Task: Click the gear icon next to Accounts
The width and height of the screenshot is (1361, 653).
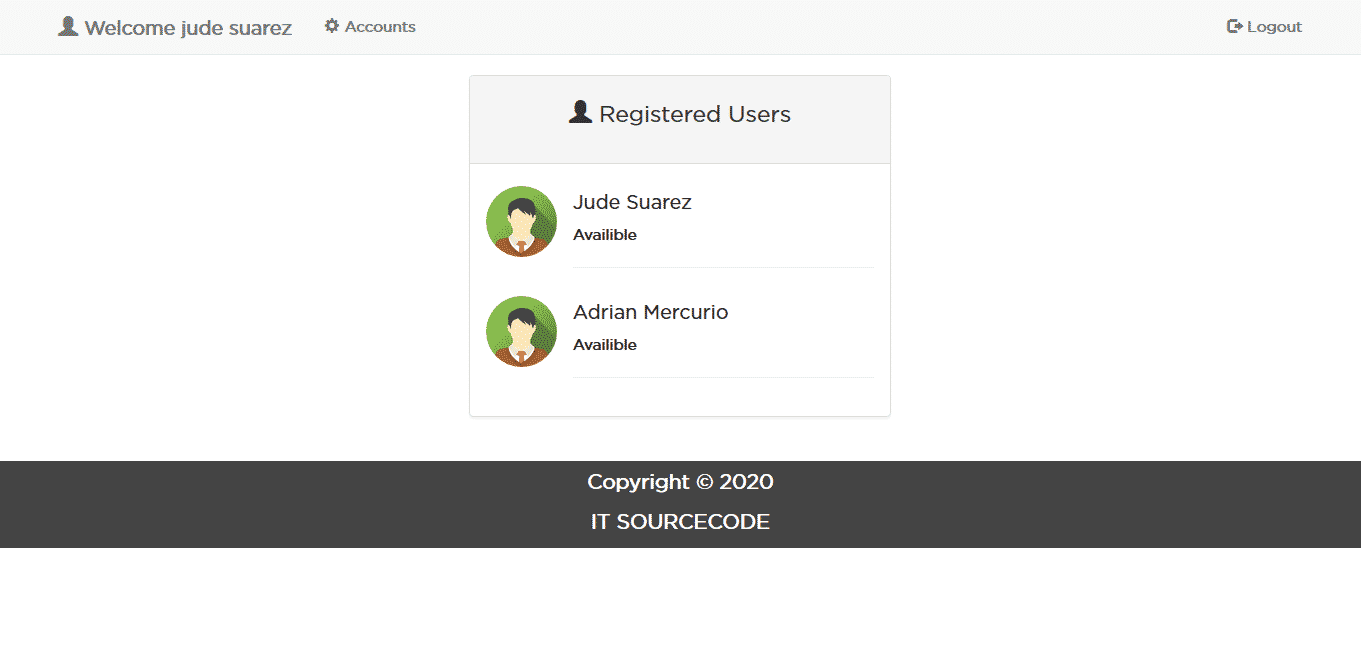Action: tap(331, 26)
